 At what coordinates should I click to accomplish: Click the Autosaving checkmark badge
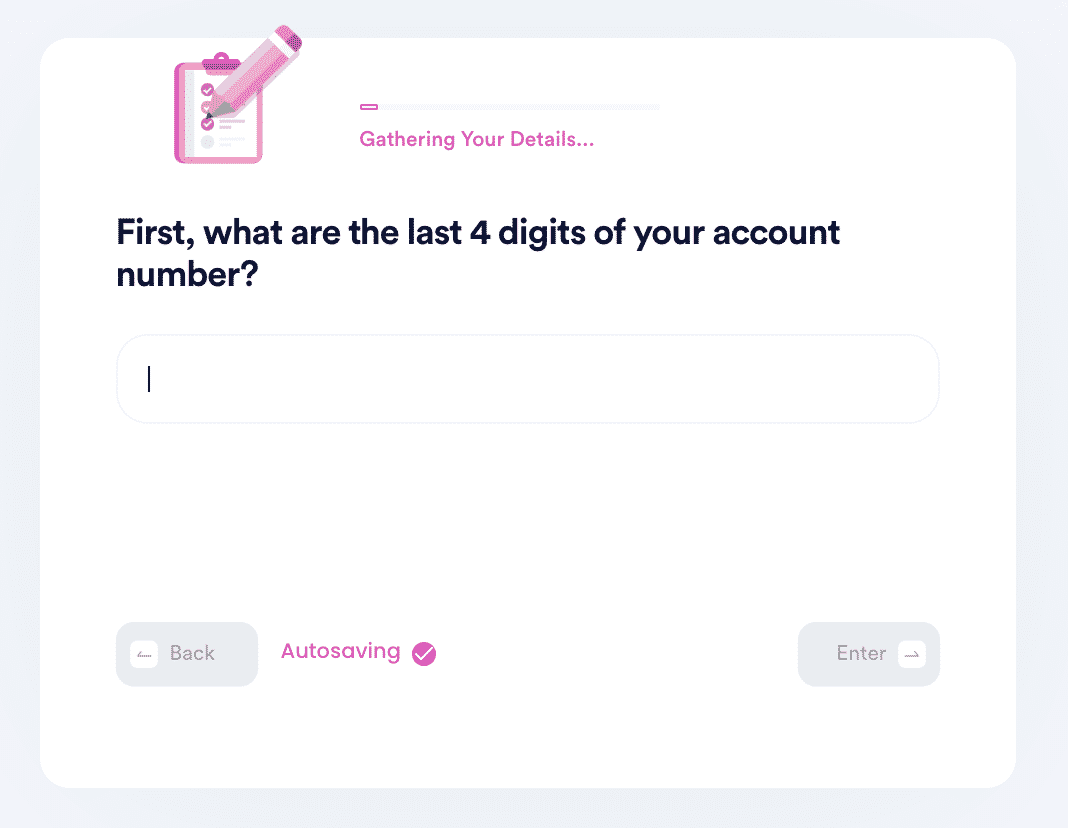(x=424, y=654)
